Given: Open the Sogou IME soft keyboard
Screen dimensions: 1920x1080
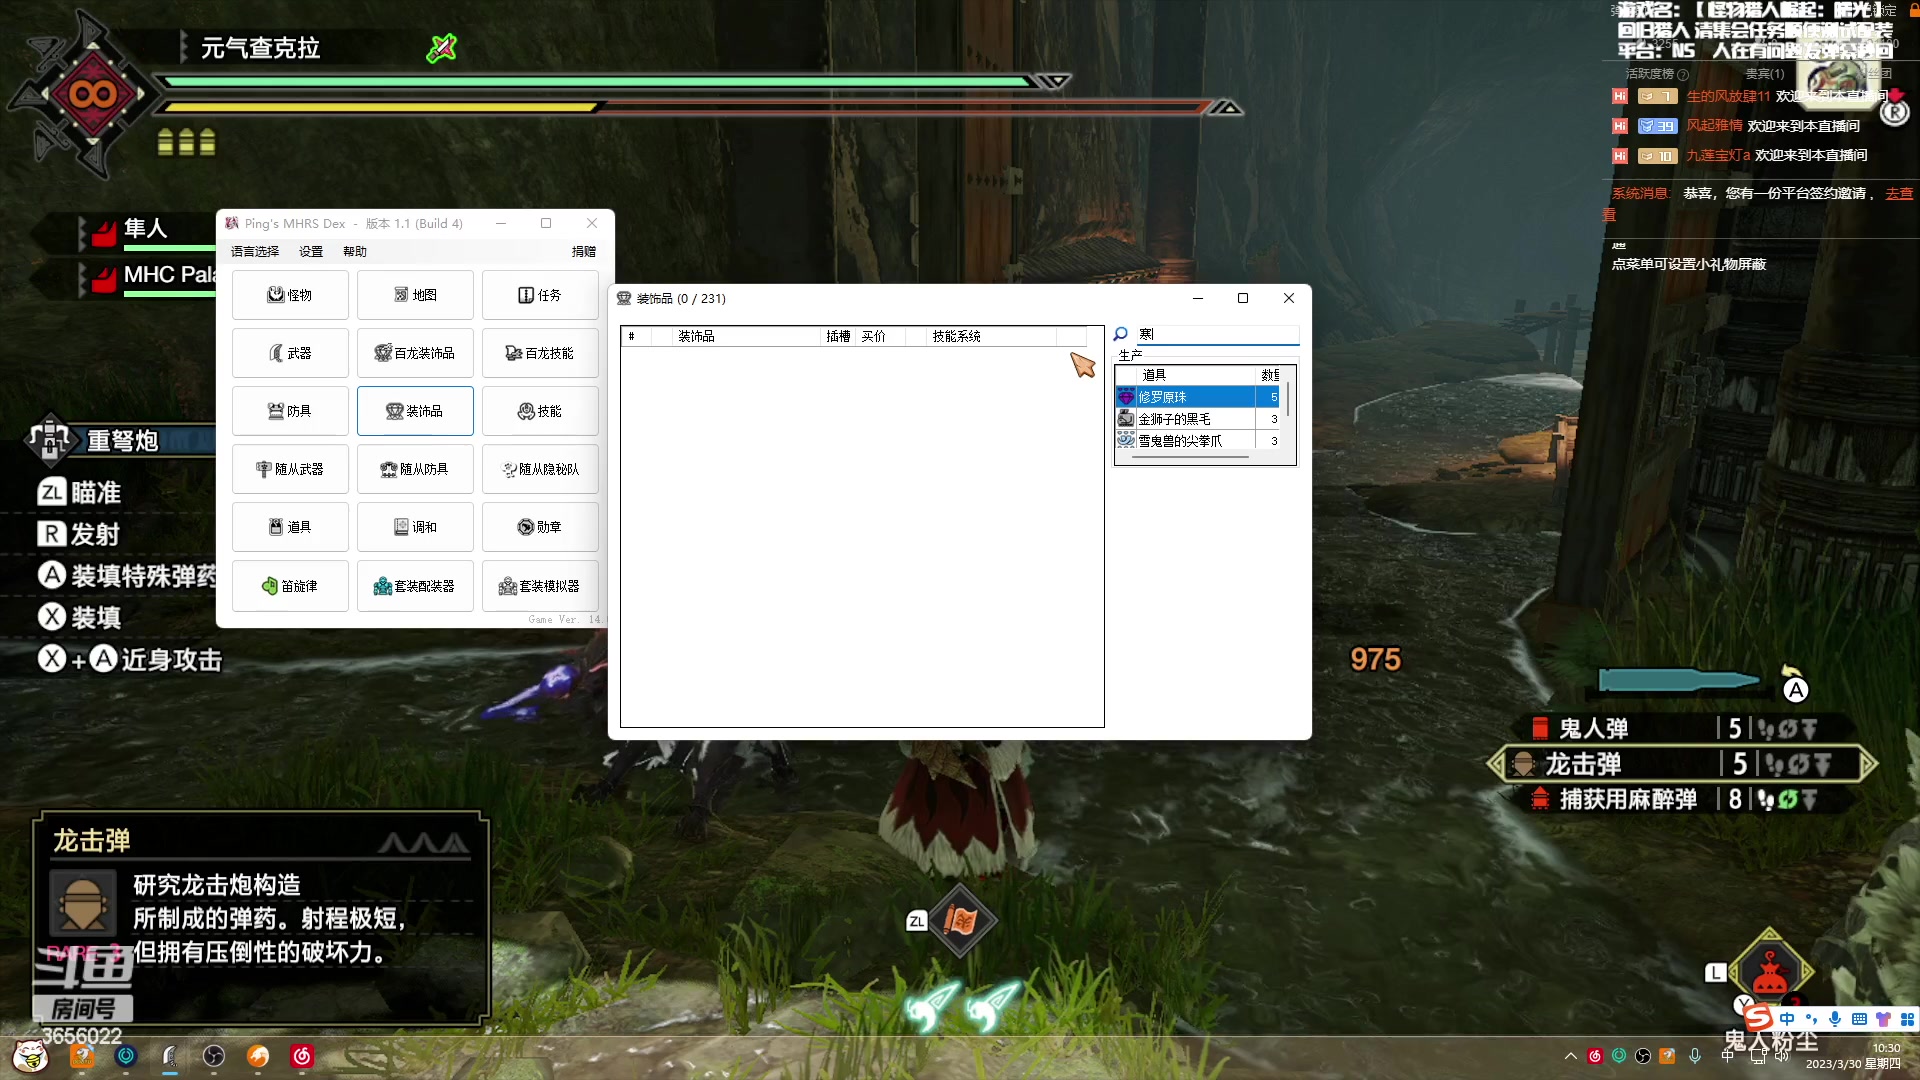Looking at the screenshot, I should pos(1859,1019).
